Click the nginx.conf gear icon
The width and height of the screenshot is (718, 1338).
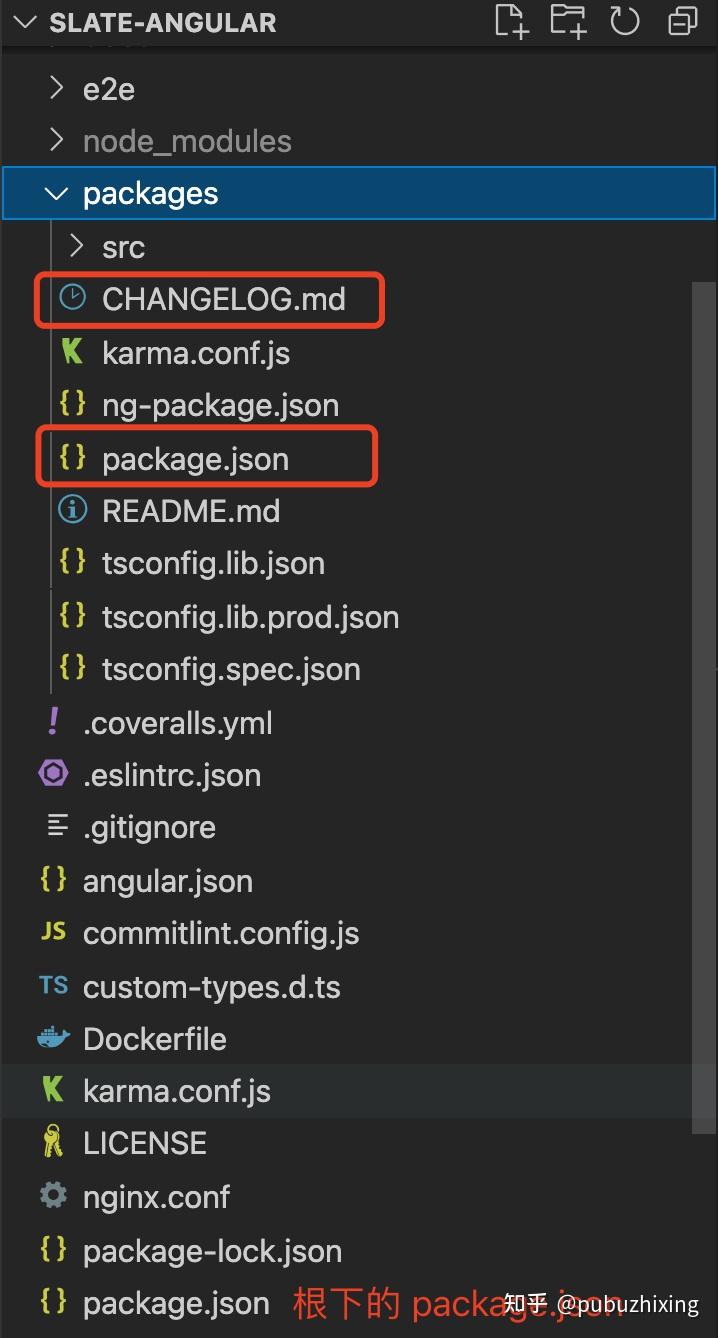(53, 1195)
